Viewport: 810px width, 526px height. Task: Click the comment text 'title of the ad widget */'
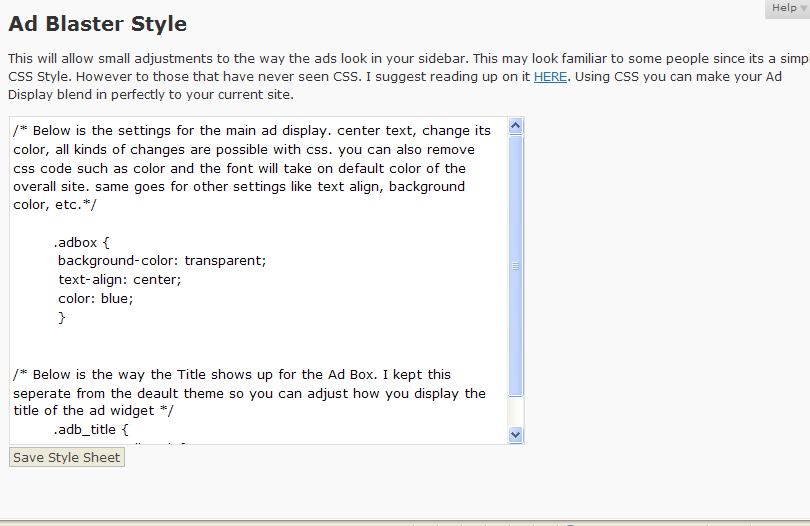coord(94,411)
